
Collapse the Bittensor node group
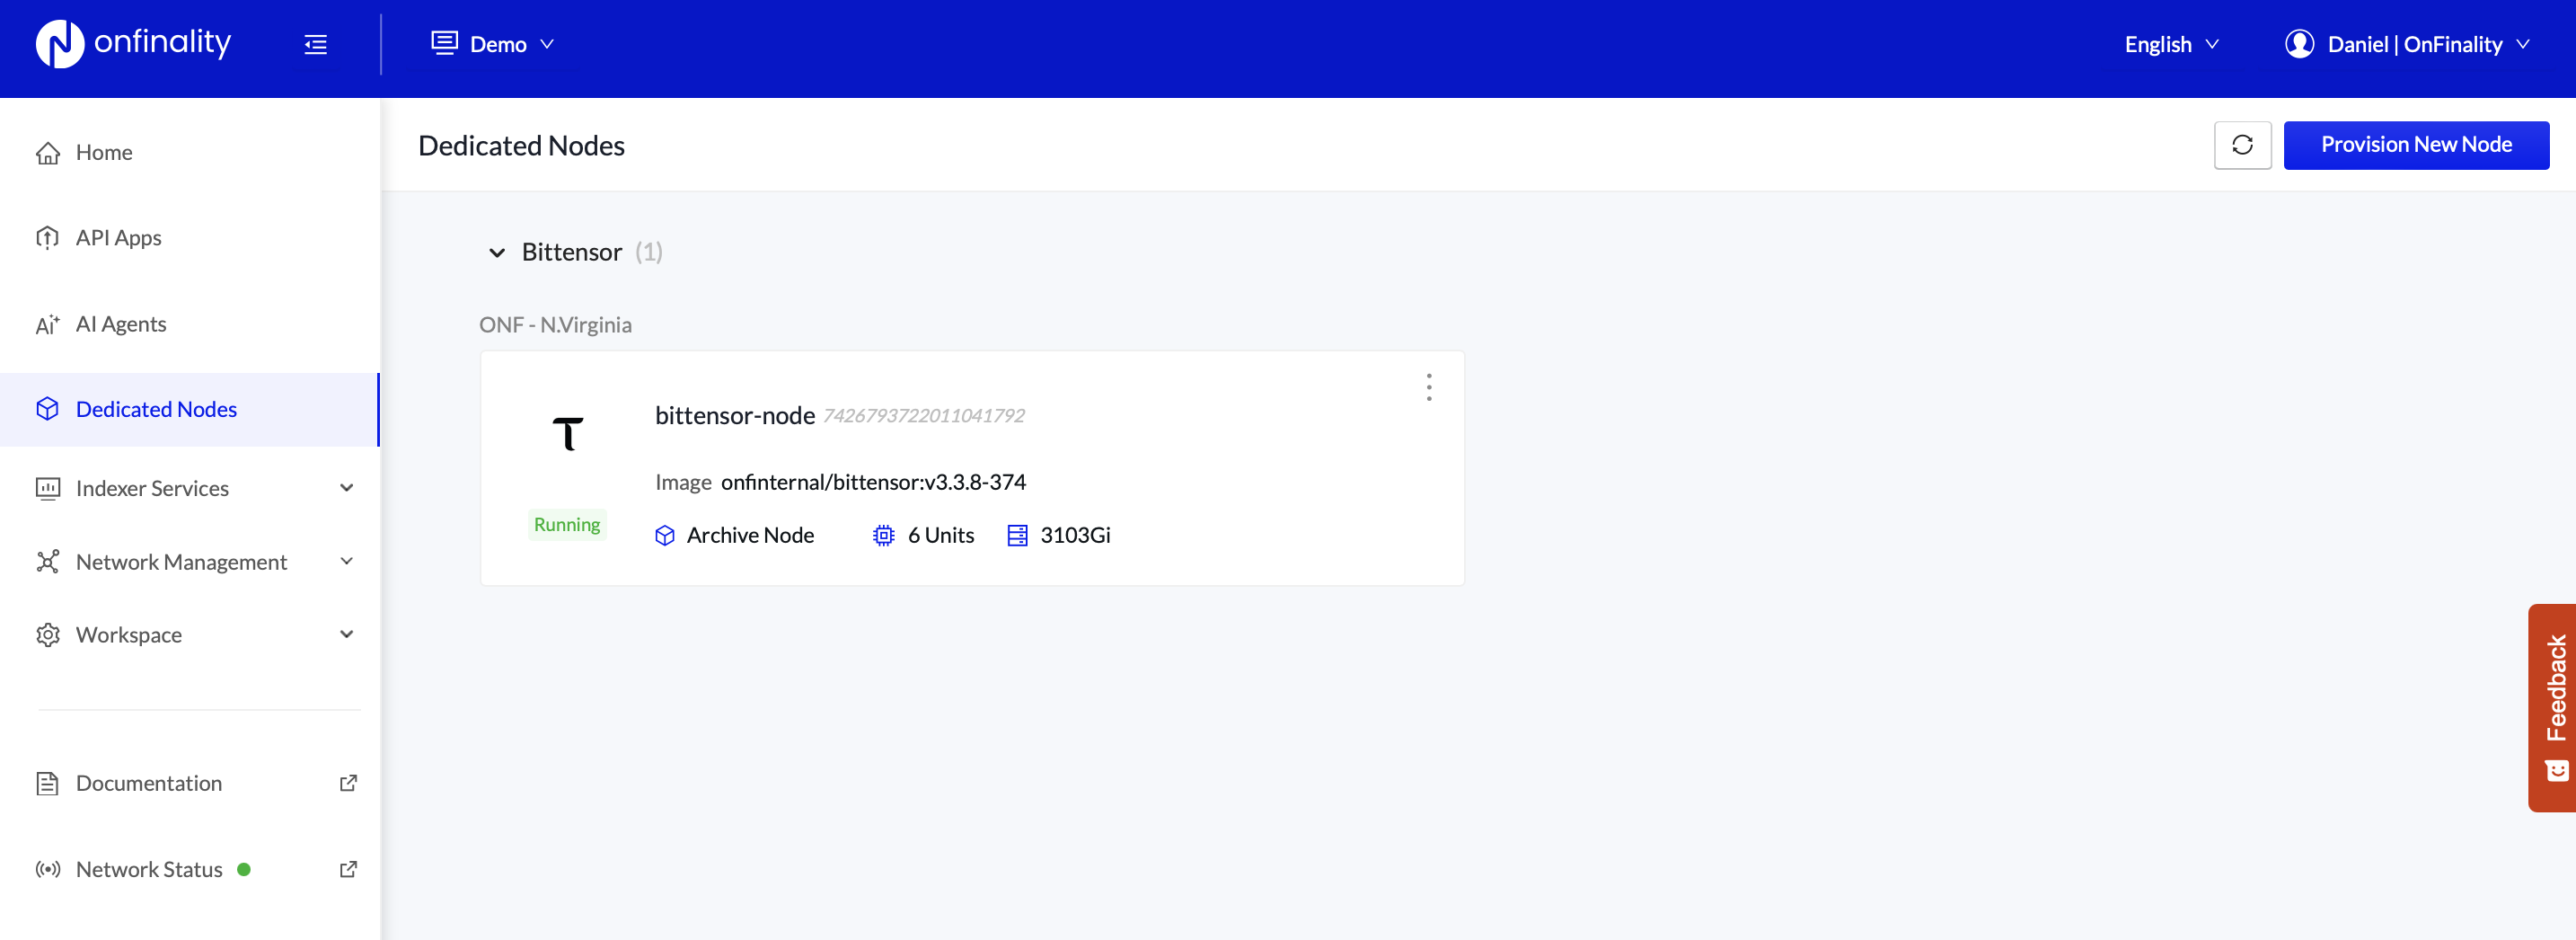click(497, 253)
